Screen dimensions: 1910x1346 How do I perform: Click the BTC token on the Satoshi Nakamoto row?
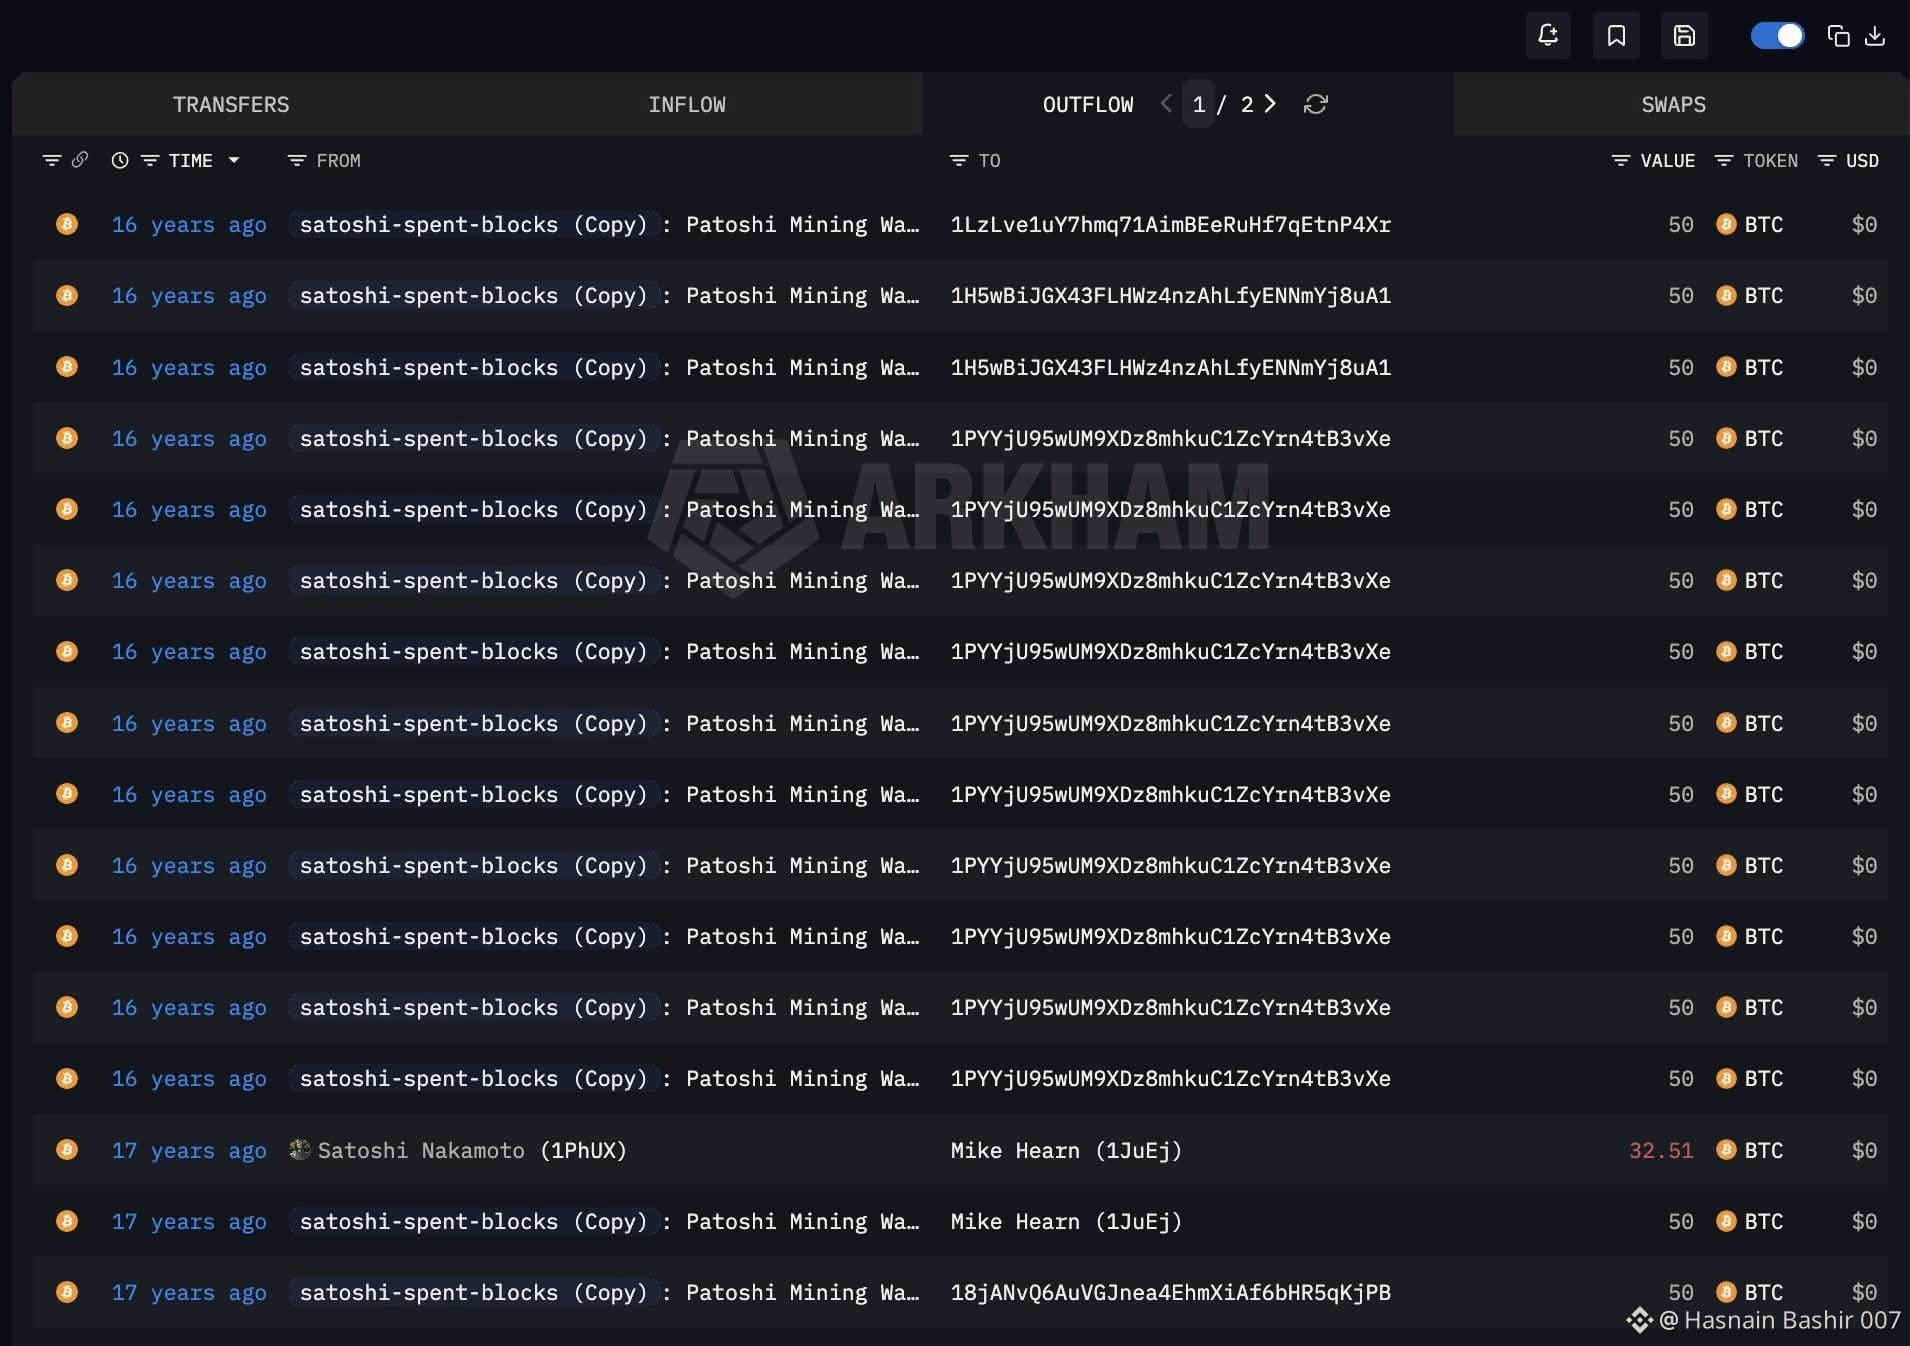pyautogui.click(x=1750, y=1150)
